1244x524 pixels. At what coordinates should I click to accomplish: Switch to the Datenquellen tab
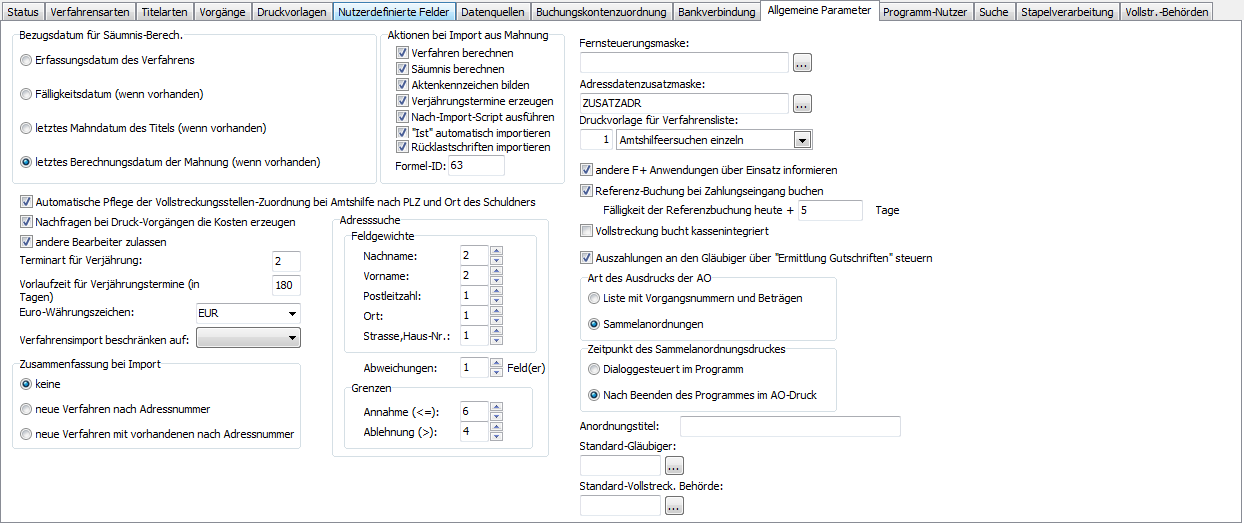[493, 12]
